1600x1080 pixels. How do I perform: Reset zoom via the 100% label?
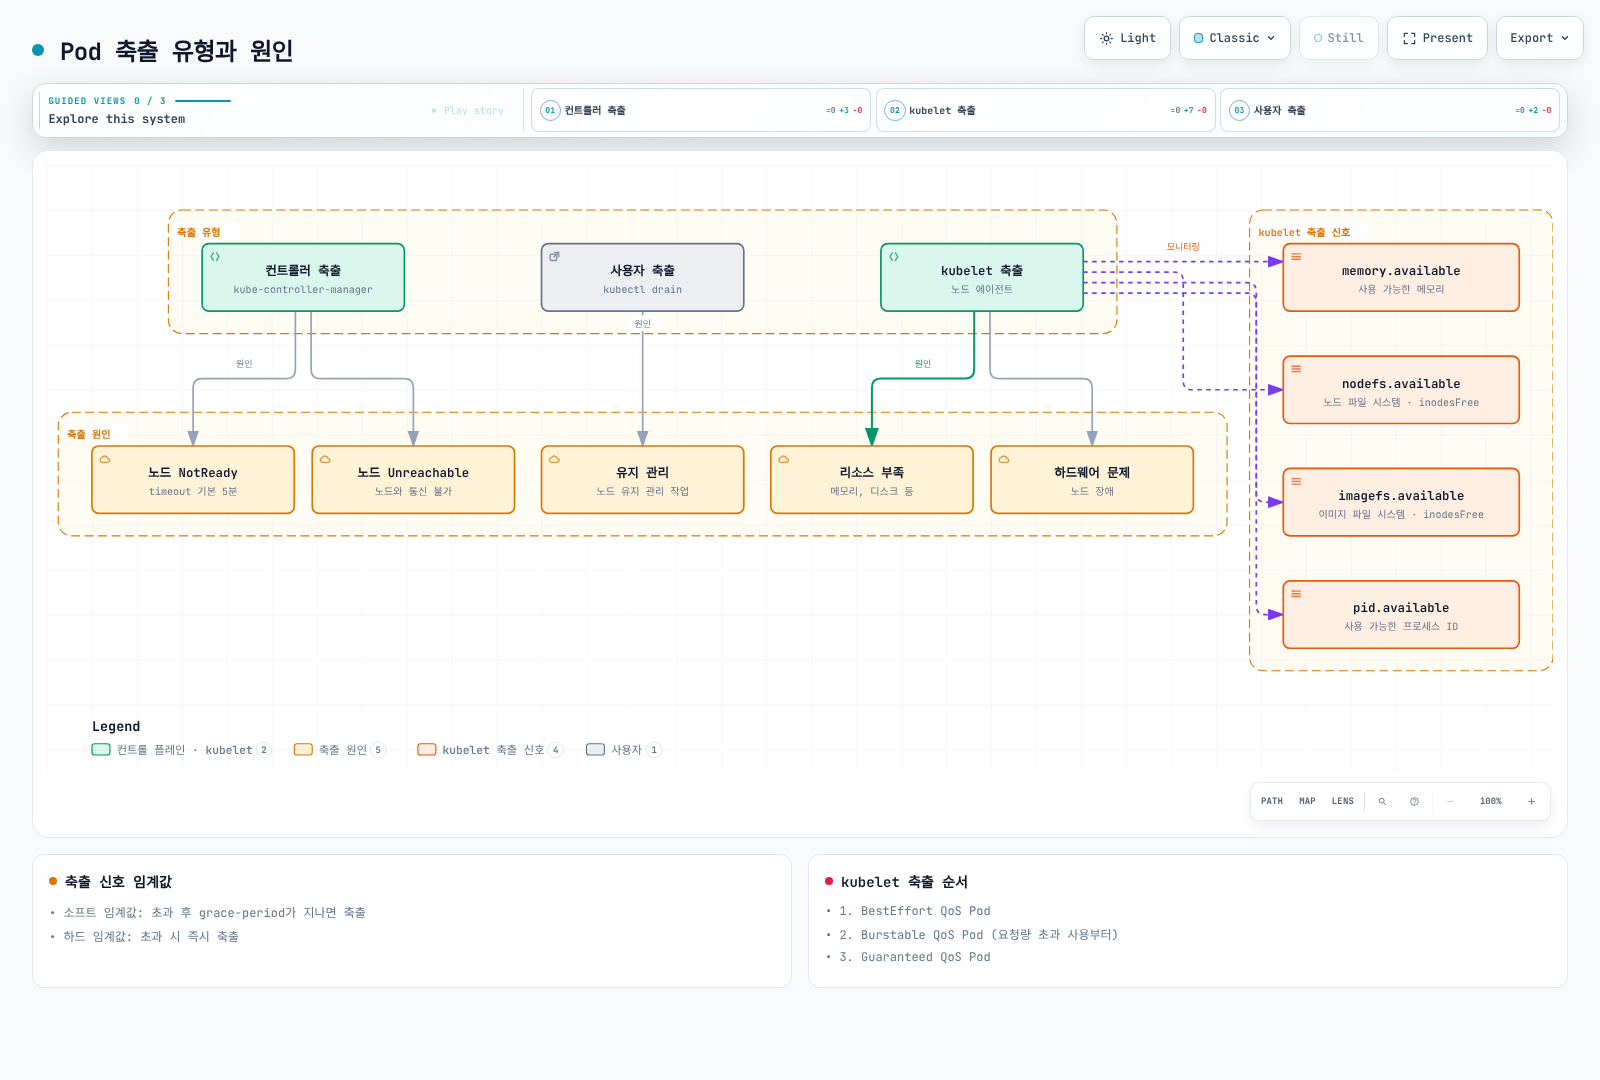(x=1491, y=801)
